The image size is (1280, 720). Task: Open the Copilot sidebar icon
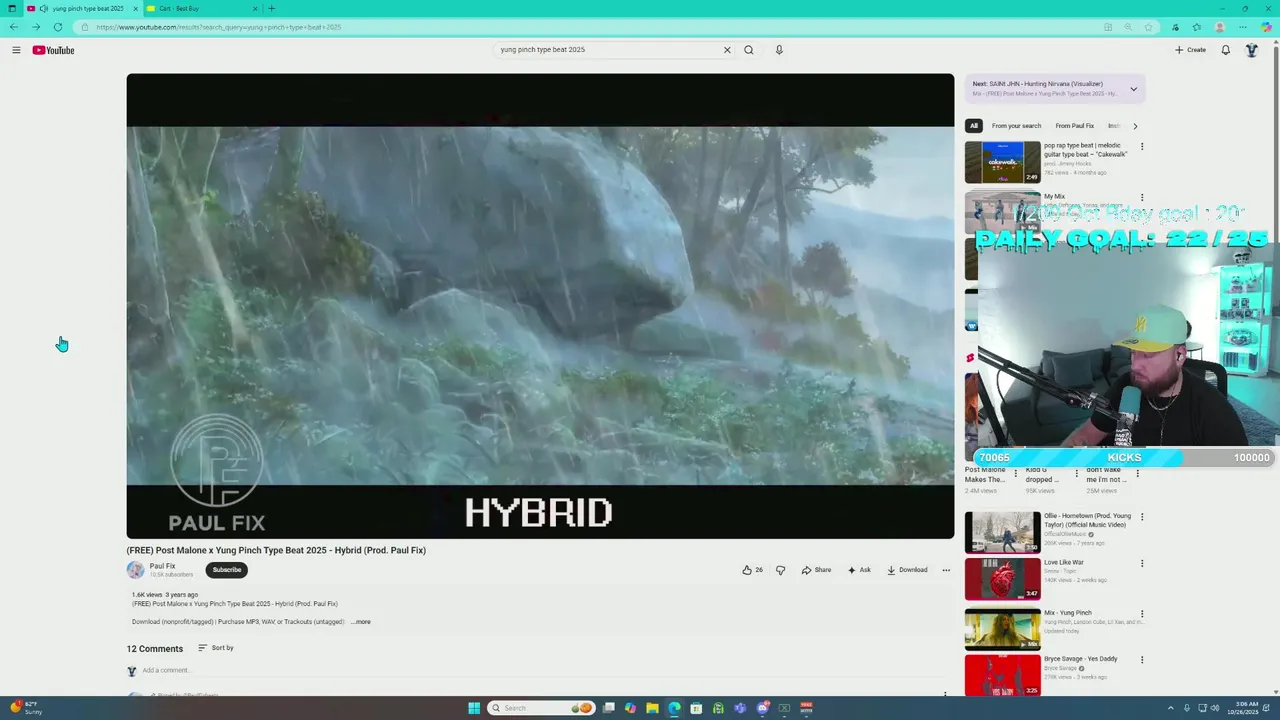(1266, 27)
